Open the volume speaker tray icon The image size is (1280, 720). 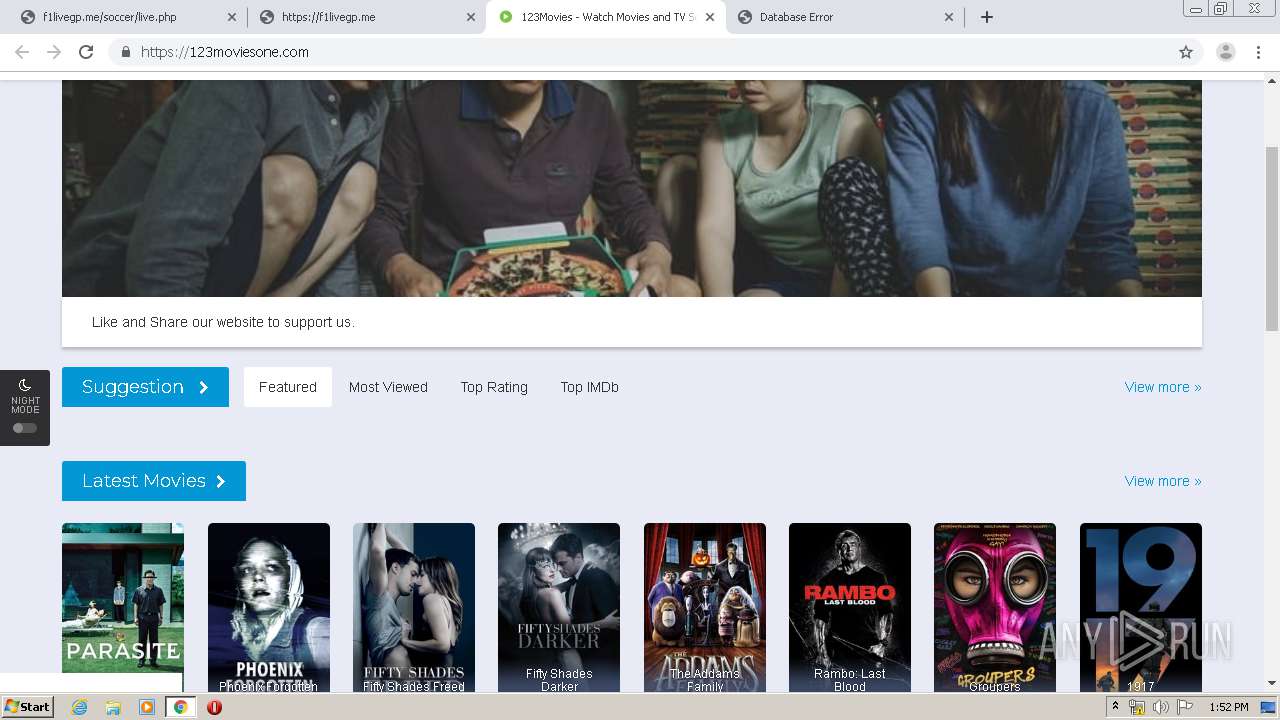[1161, 707]
